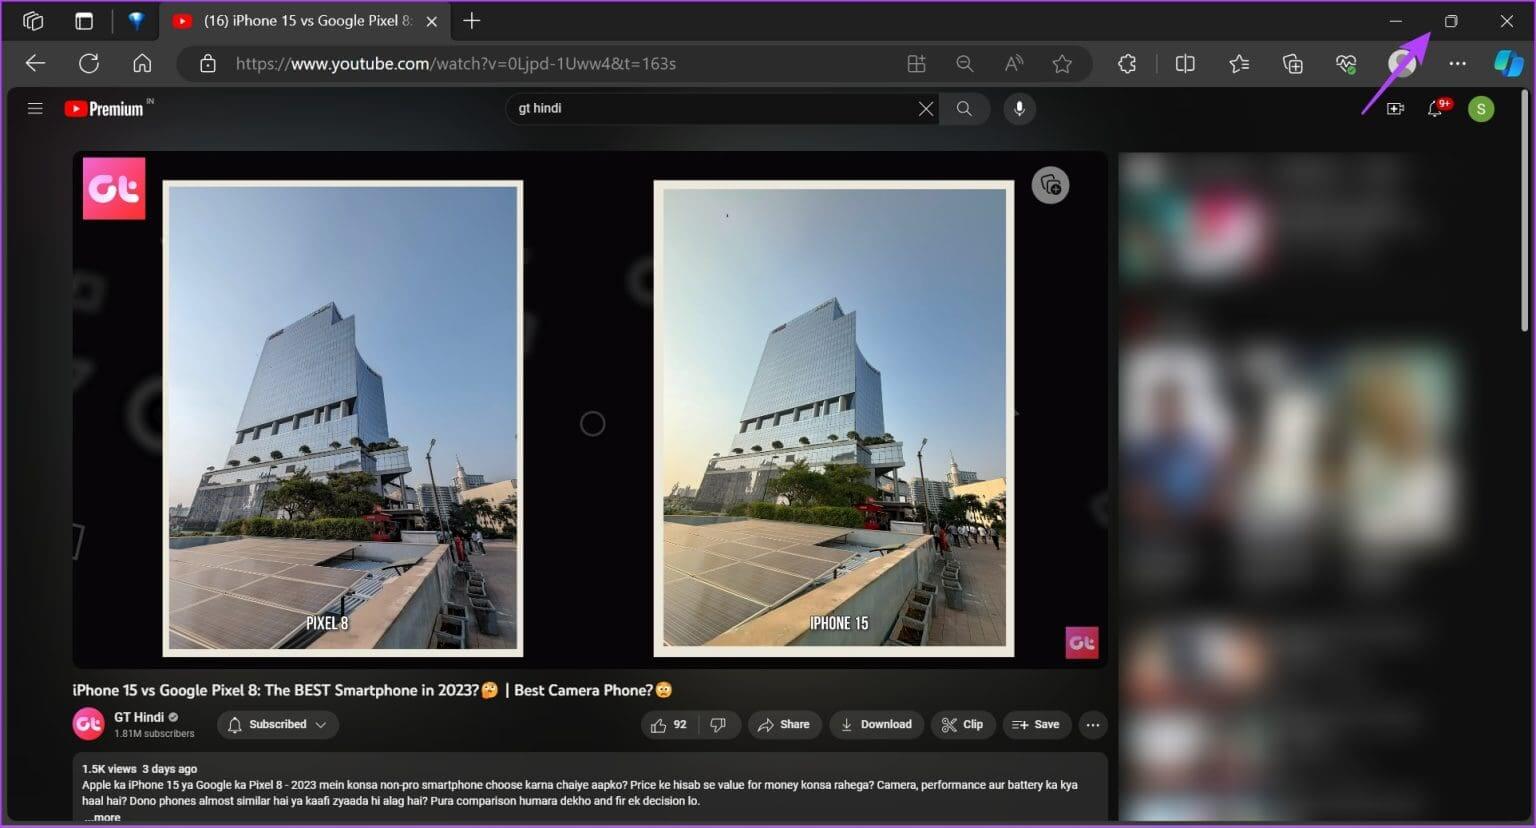The height and width of the screenshot is (828, 1536).
Task: Open the Favorites list
Action: point(1239,64)
